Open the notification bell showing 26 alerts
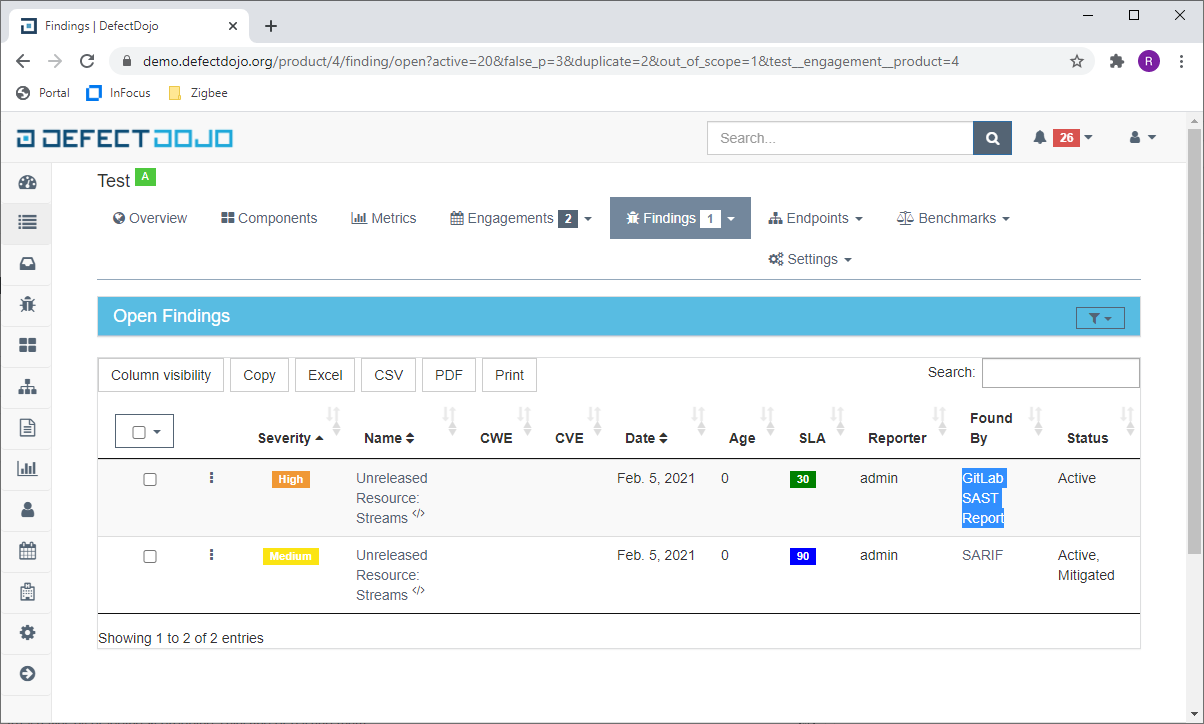 click(x=1040, y=137)
